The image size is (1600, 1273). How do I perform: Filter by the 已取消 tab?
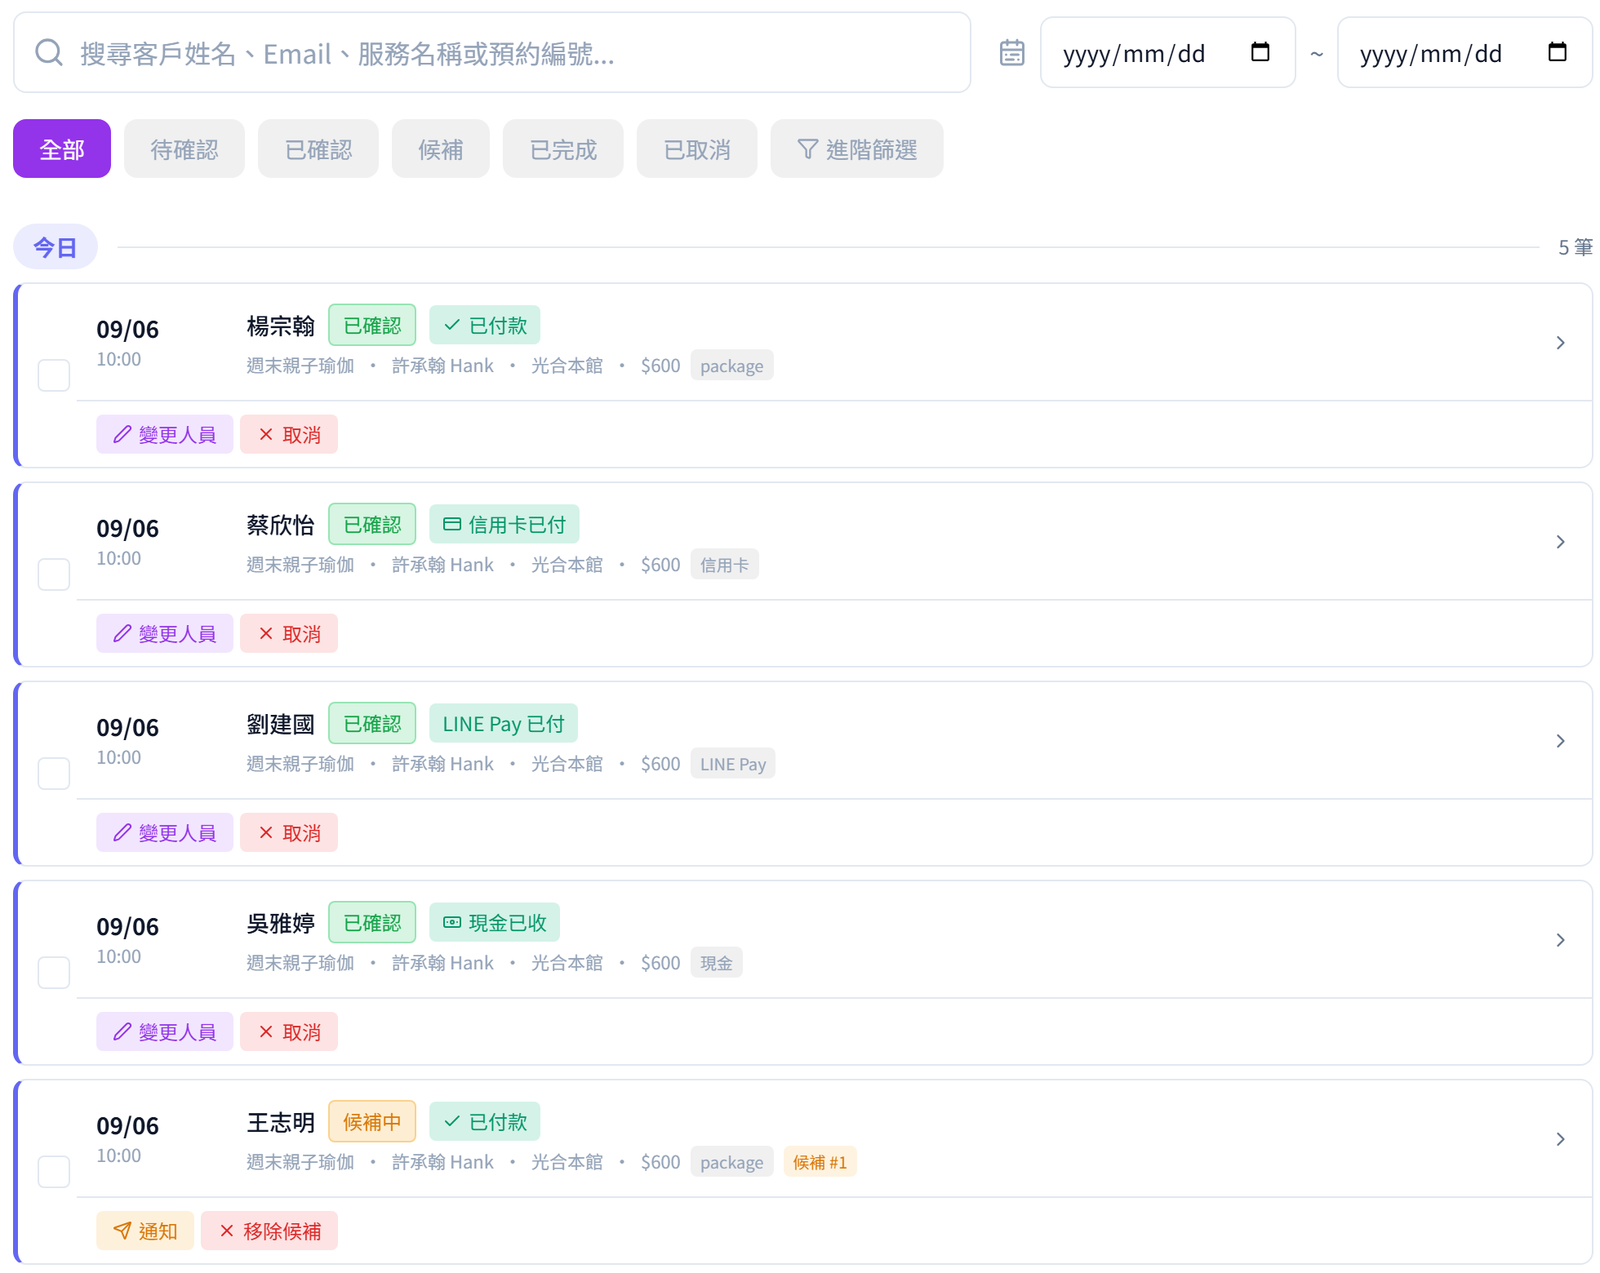click(697, 149)
